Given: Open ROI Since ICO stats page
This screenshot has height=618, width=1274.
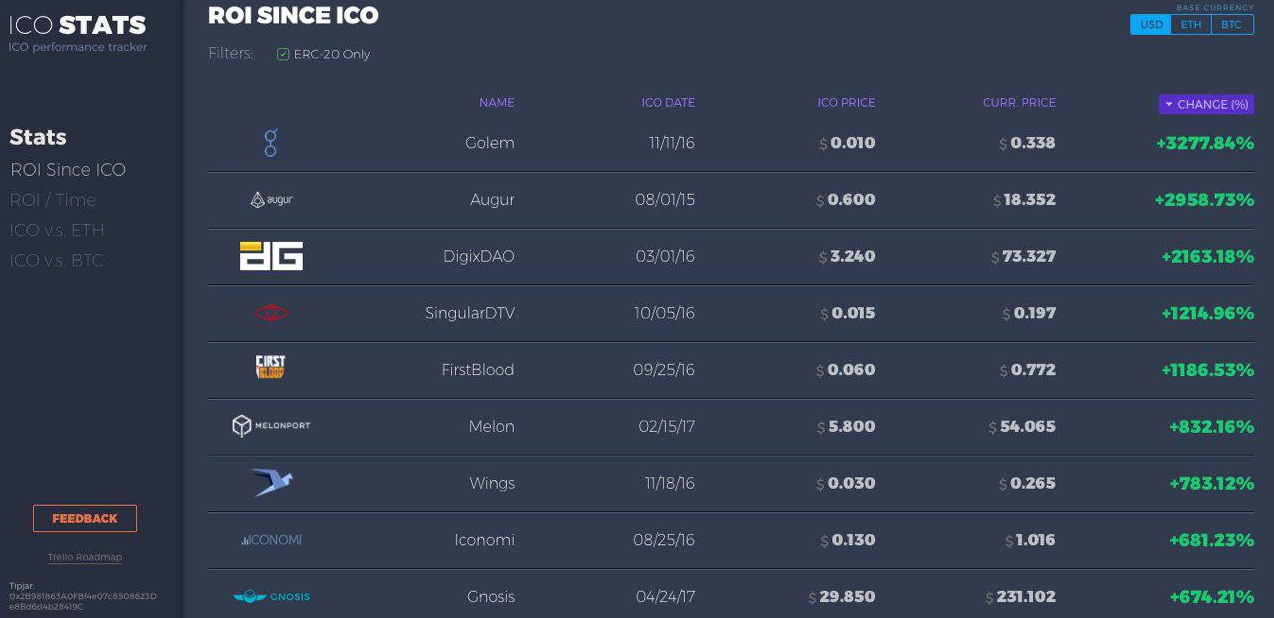Looking at the screenshot, I should [x=68, y=170].
